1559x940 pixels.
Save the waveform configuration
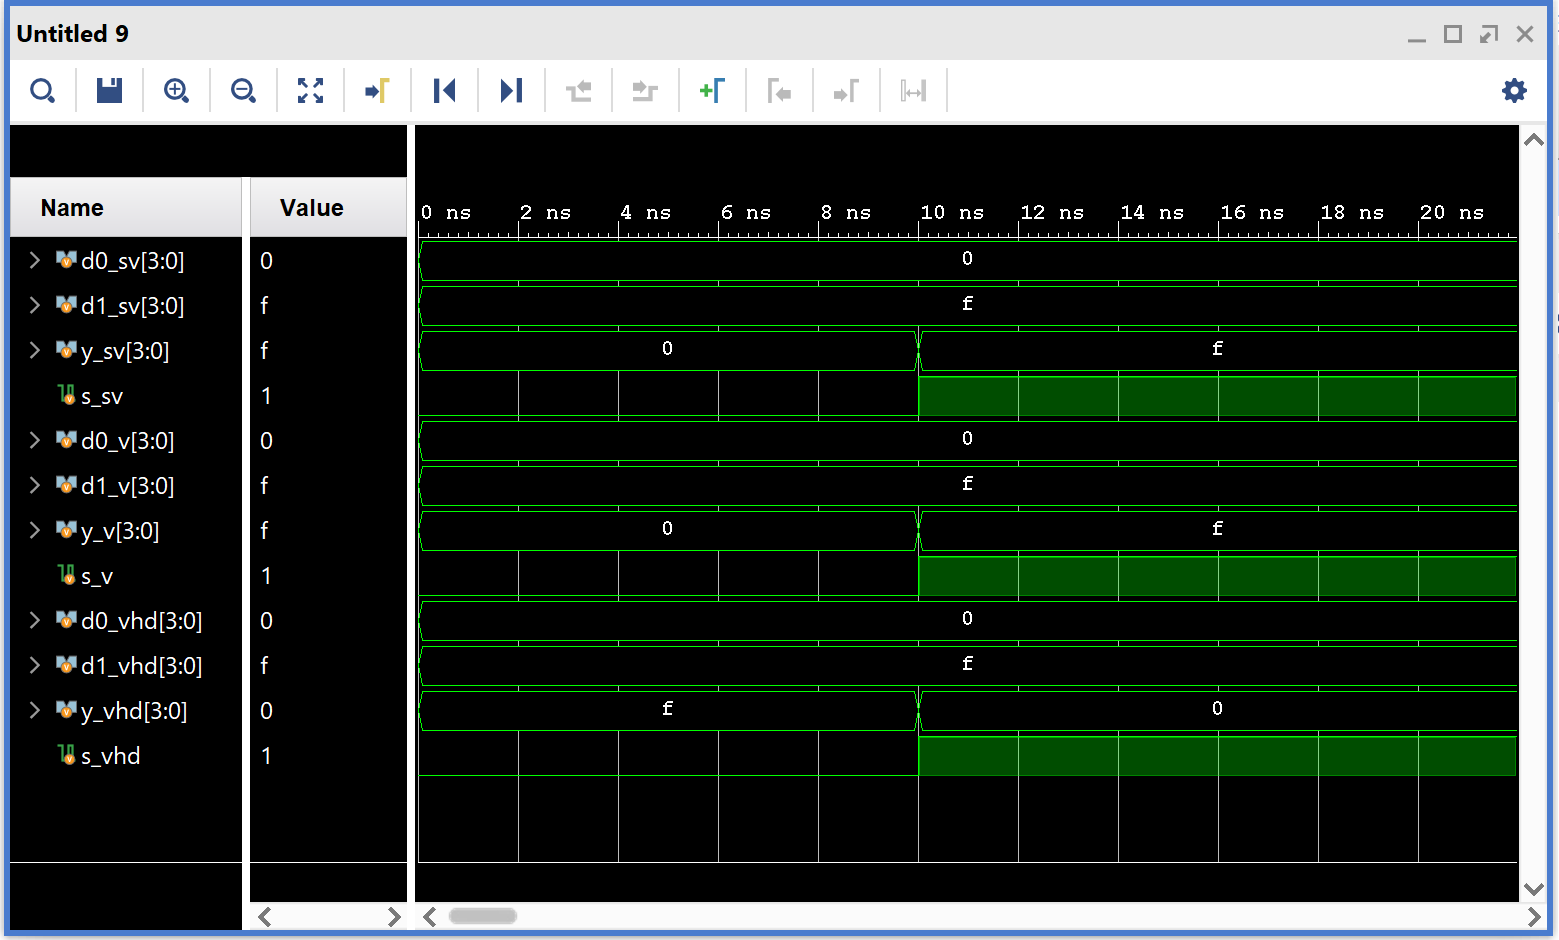(109, 91)
